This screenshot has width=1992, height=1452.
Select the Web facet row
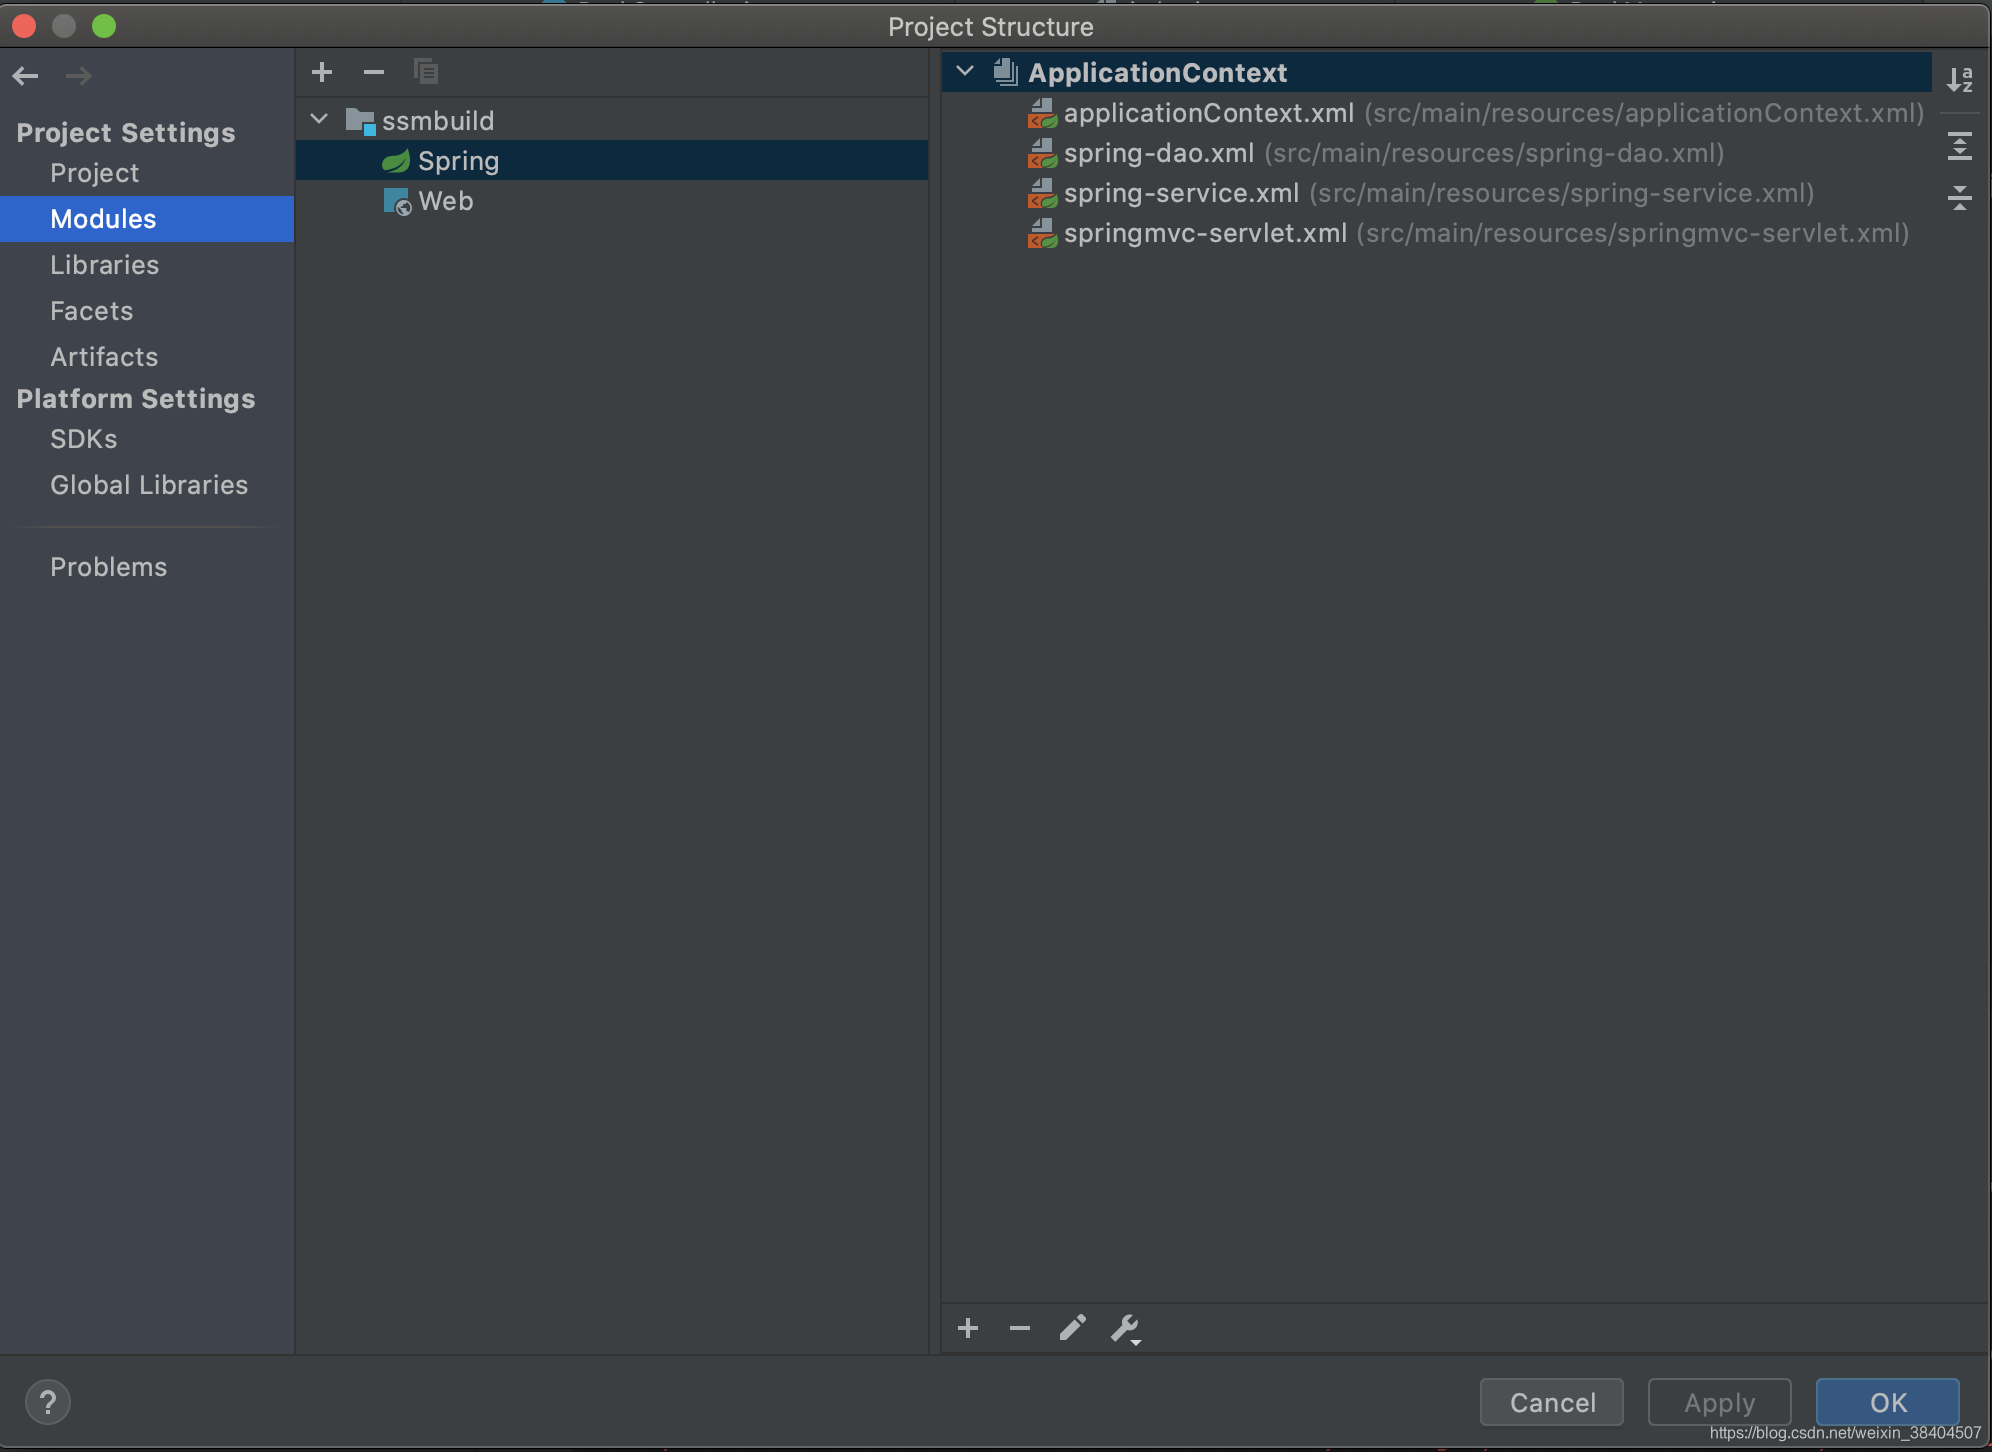pyautogui.click(x=612, y=201)
